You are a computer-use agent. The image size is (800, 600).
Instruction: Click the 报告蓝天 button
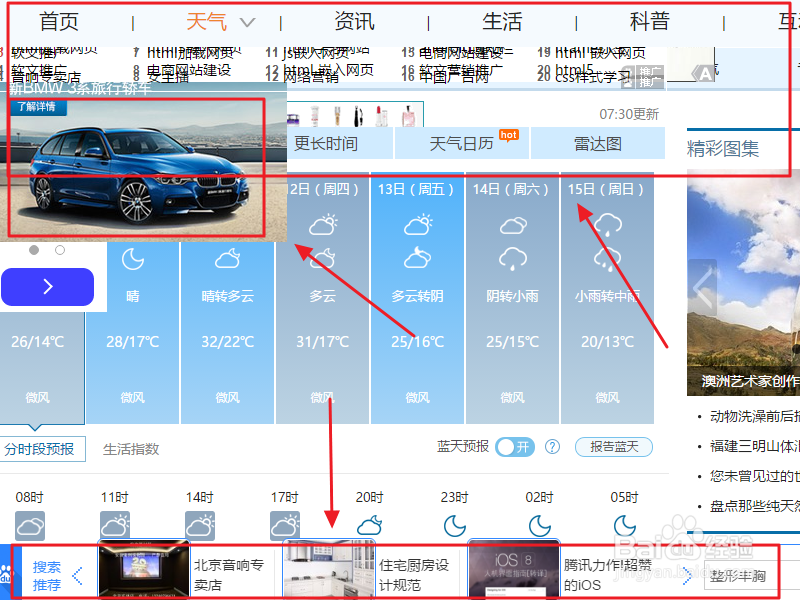tap(614, 447)
